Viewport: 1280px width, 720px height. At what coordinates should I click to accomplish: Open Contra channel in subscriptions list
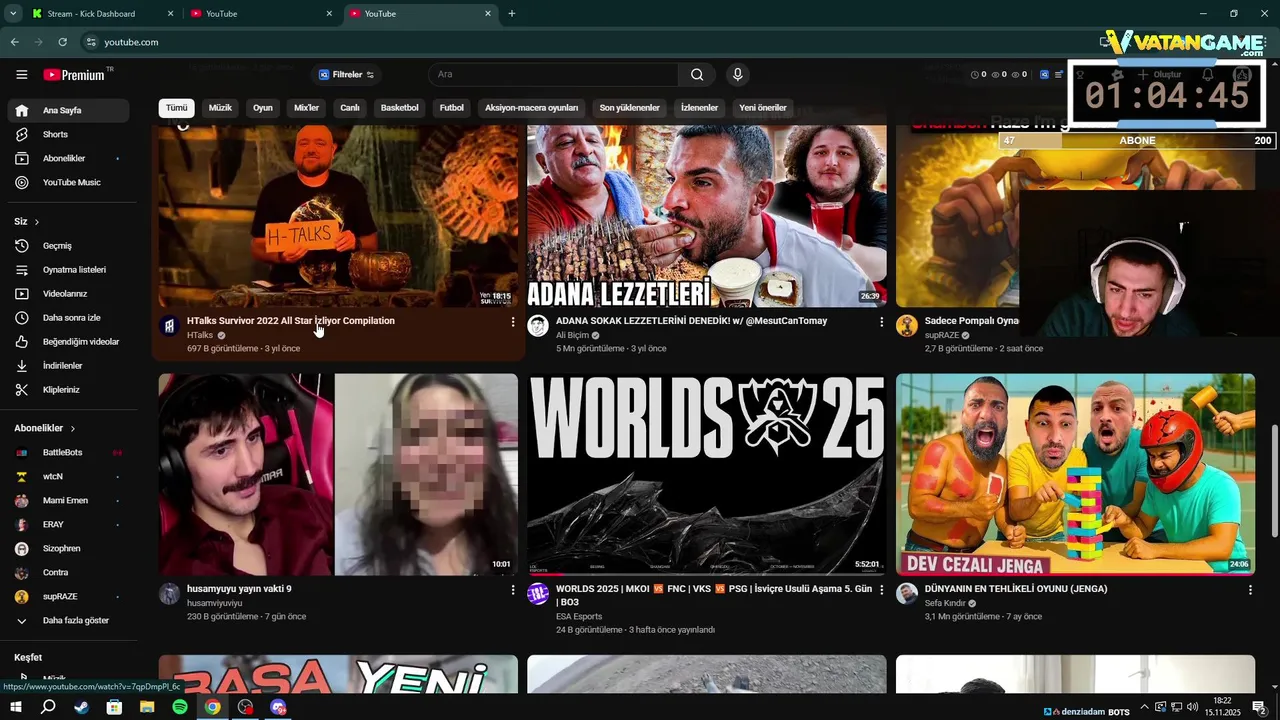[x=68, y=573]
